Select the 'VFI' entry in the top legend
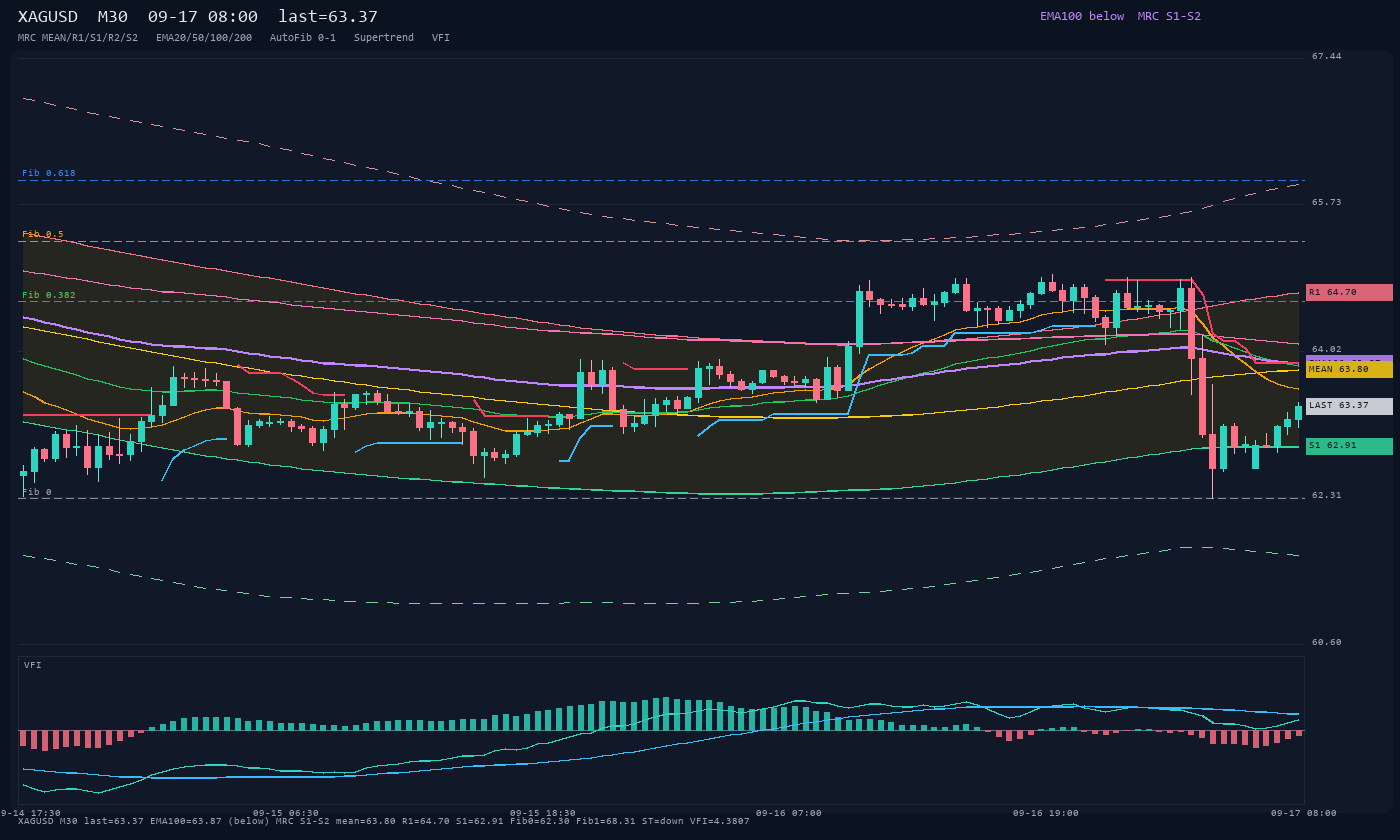1400x840 pixels. (441, 38)
